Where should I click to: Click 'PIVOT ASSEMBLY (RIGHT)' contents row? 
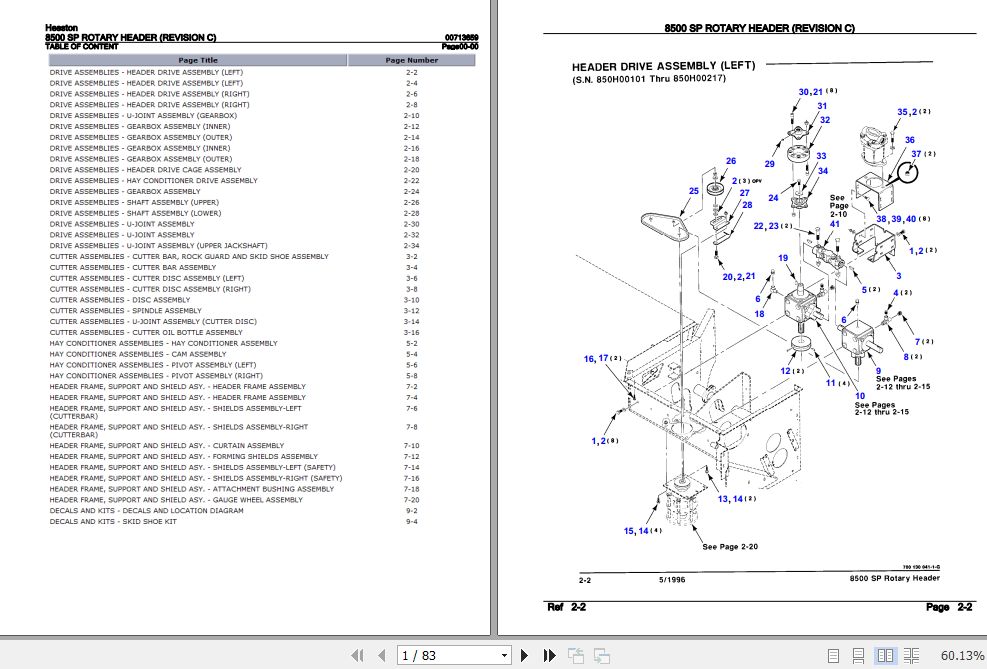click(262, 376)
